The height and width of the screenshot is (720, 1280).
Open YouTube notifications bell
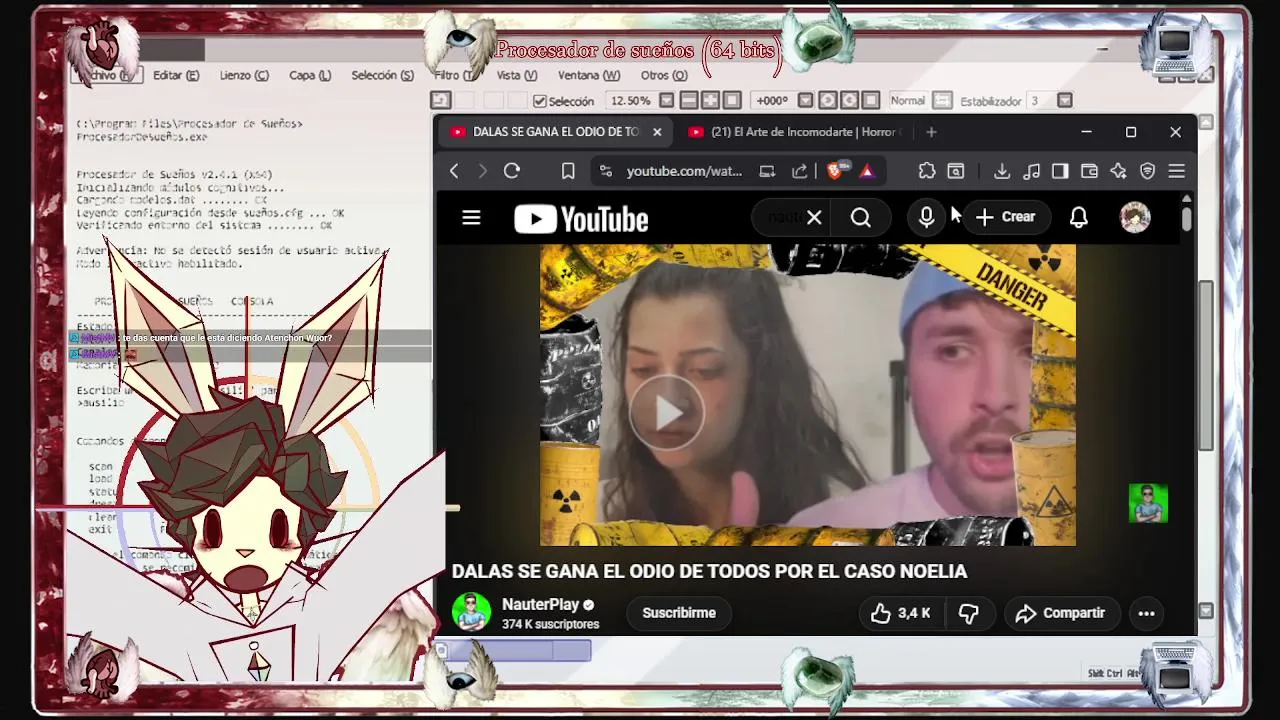pyautogui.click(x=1079, y=218)
